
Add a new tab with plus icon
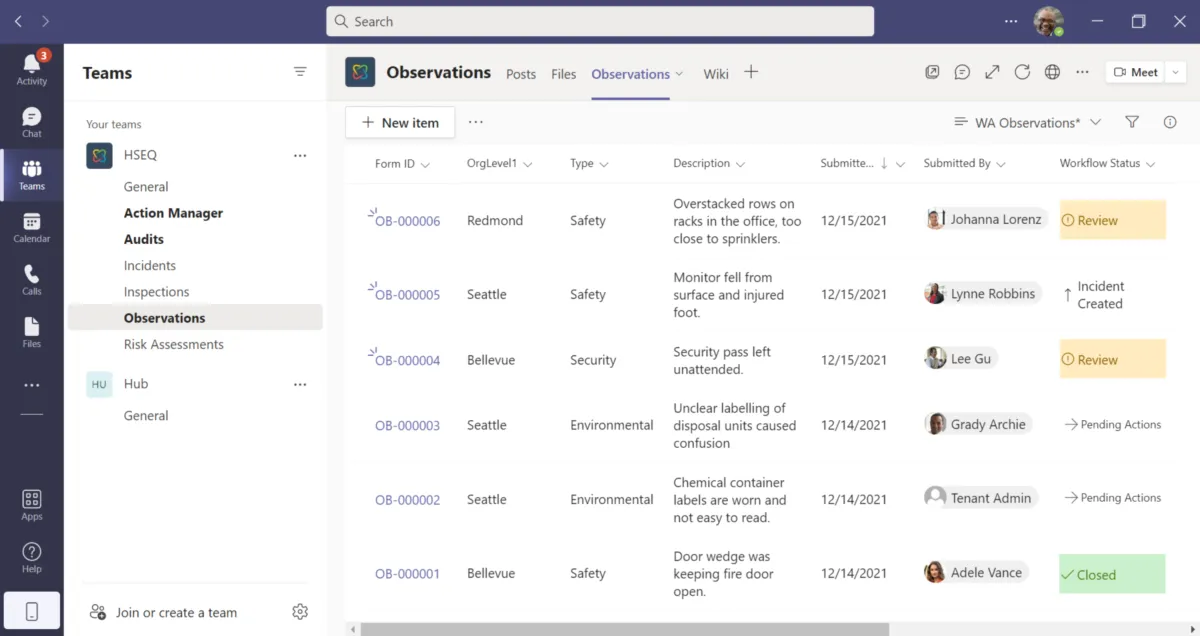tap(751, 72)
